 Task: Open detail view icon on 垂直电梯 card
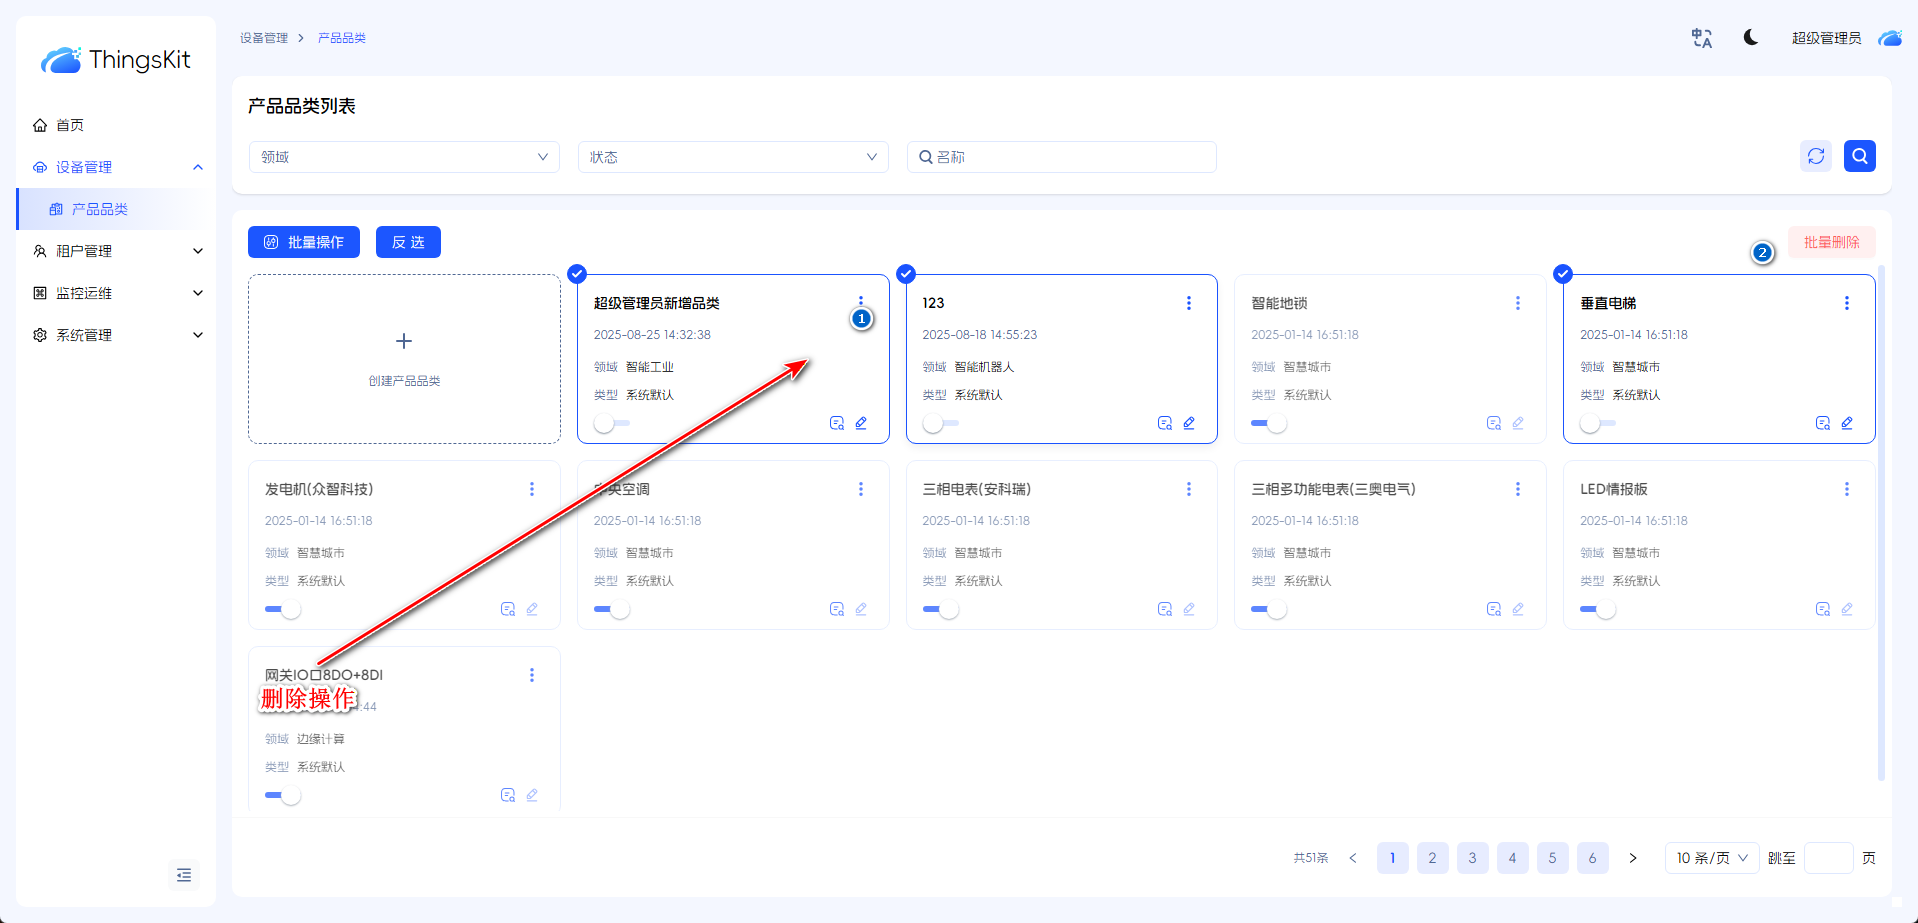1822,423
